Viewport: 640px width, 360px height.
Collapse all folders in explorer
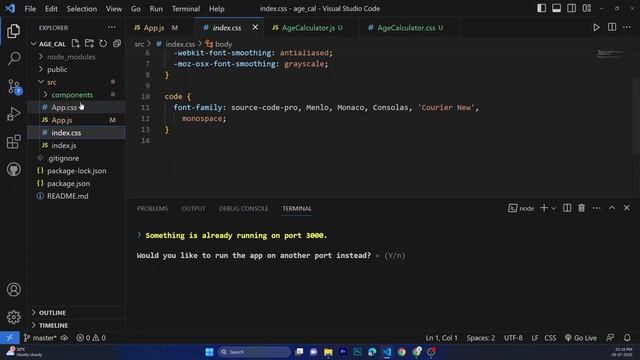coord(117,43)
